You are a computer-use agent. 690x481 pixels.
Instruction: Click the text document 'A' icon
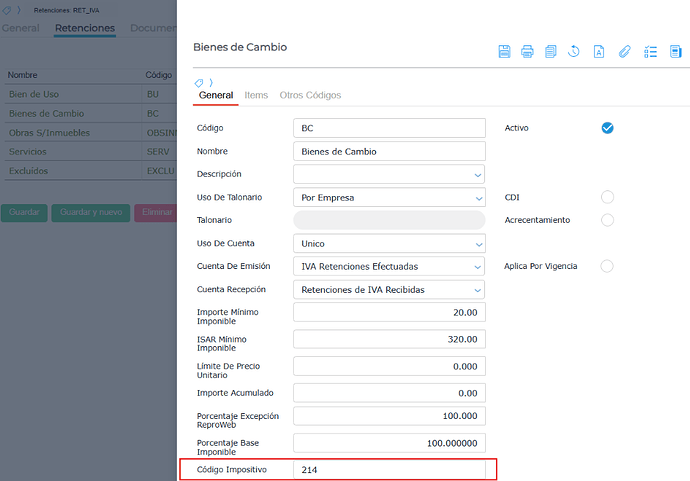pos(599,51)
